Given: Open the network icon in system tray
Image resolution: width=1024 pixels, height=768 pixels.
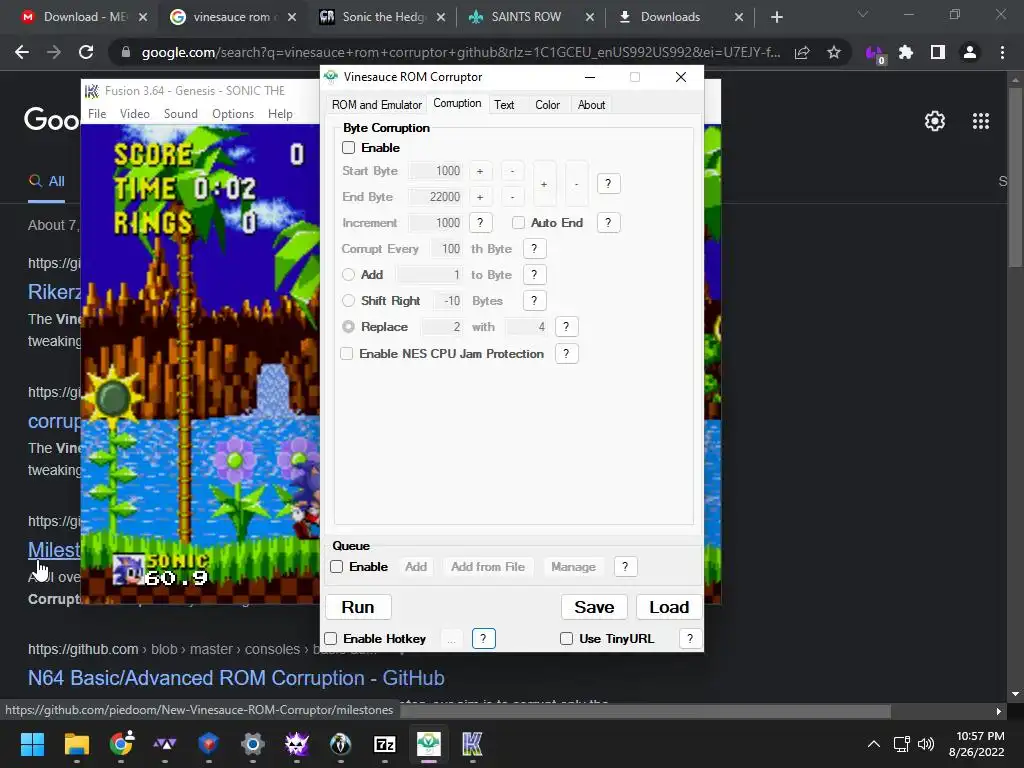Looking at the screenshot, I should click(x=902, y=744).
